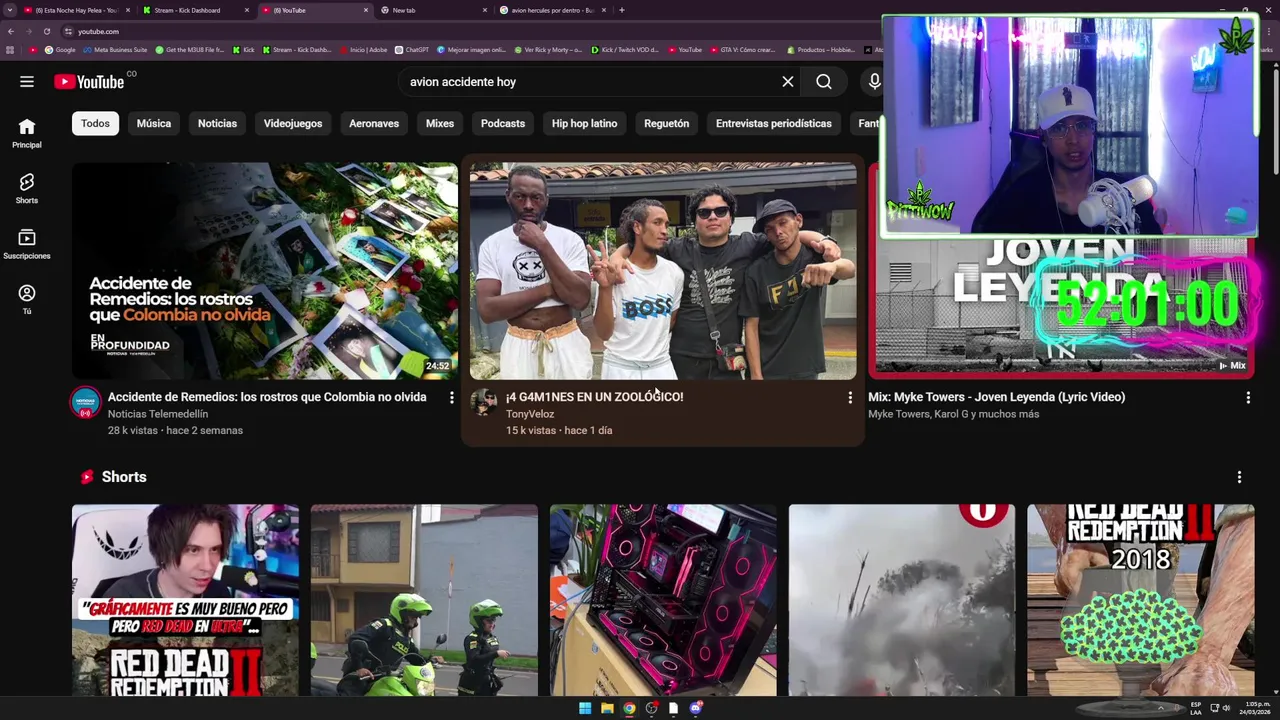Switch to Esta Noche Hay Pelea tab
Screen dimensions: 1280x720
pos(75,10)
